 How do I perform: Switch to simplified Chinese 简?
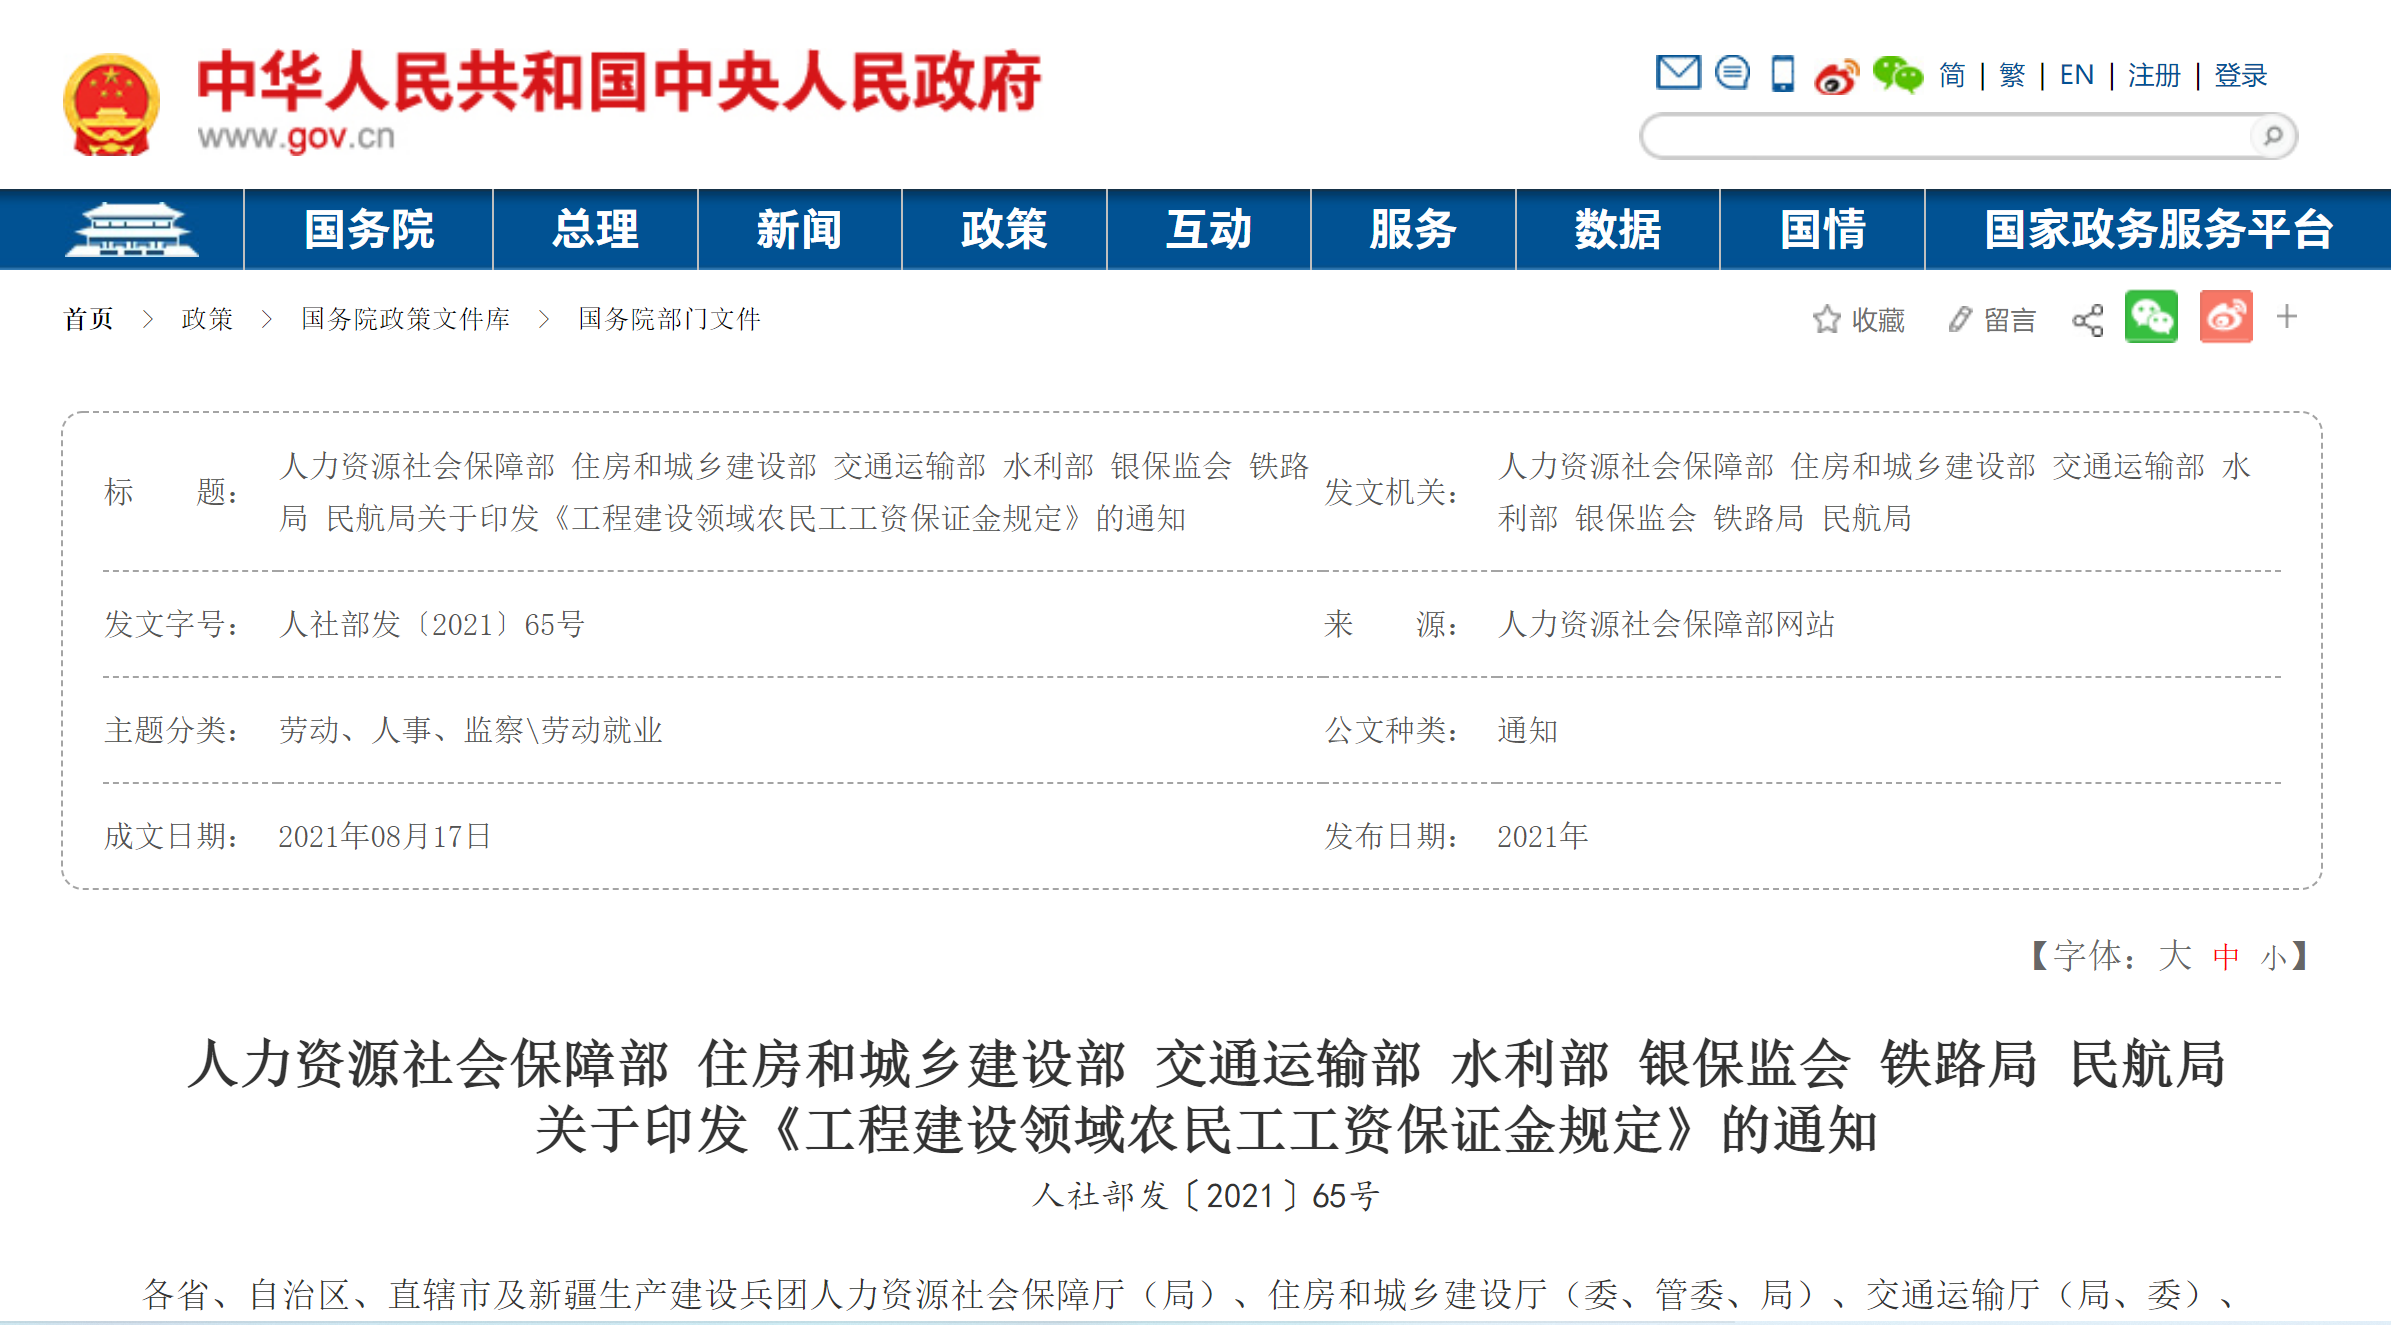(x=1952, y=75)
